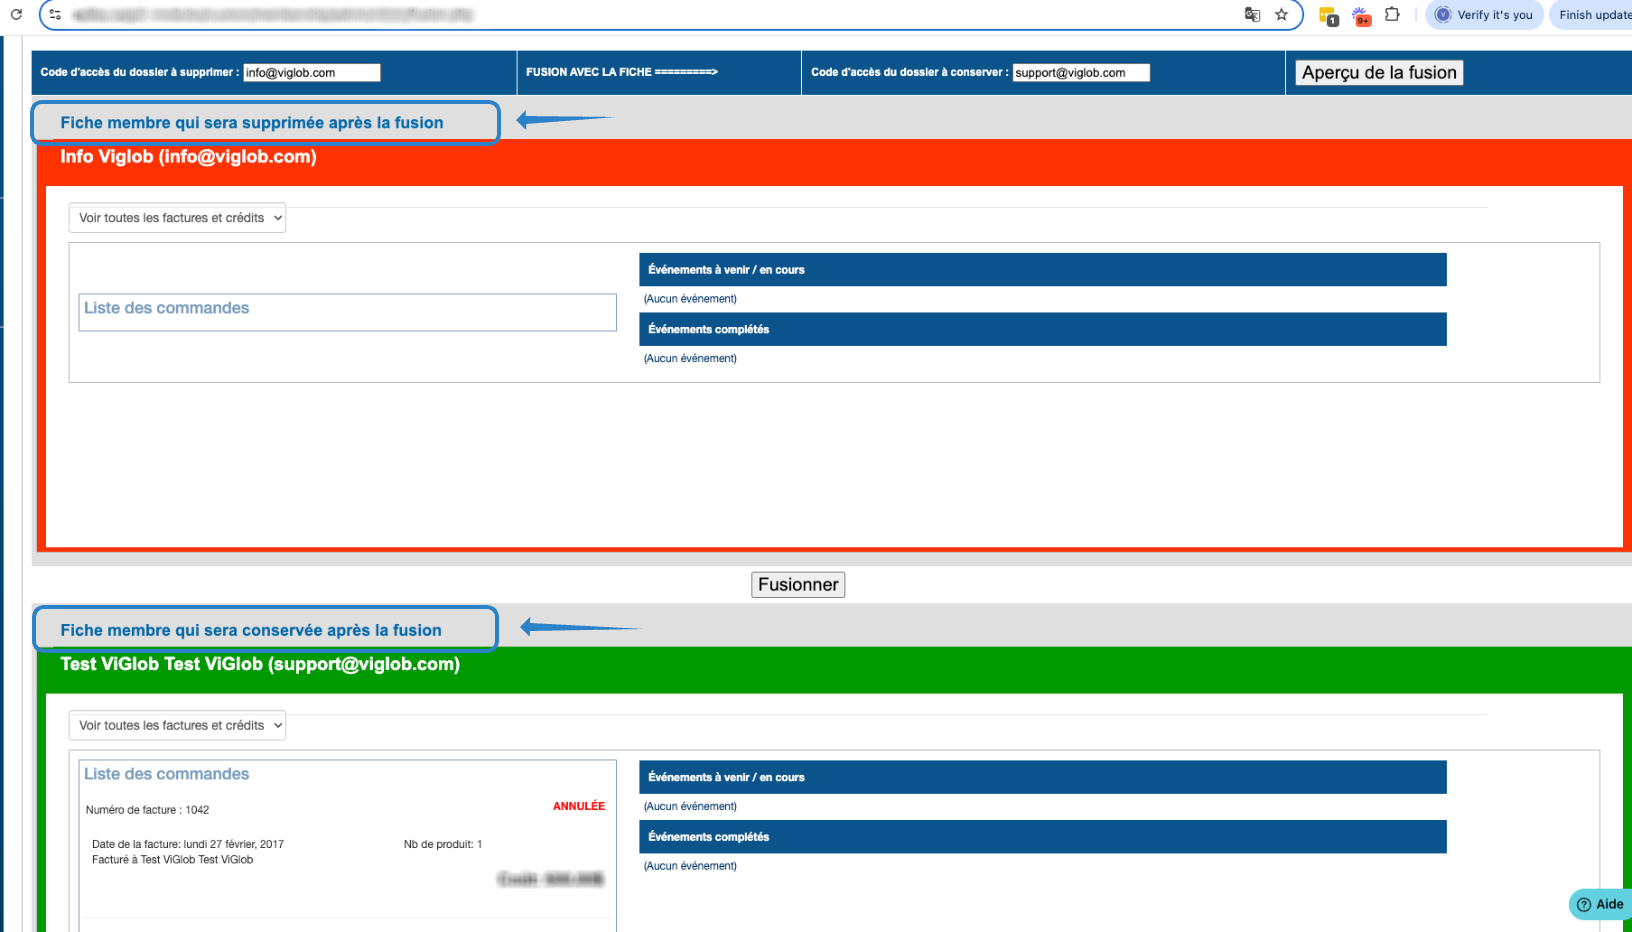Open invoices dropdown in Info Viglob card
1632x932 pixels.
pos(177,218)
